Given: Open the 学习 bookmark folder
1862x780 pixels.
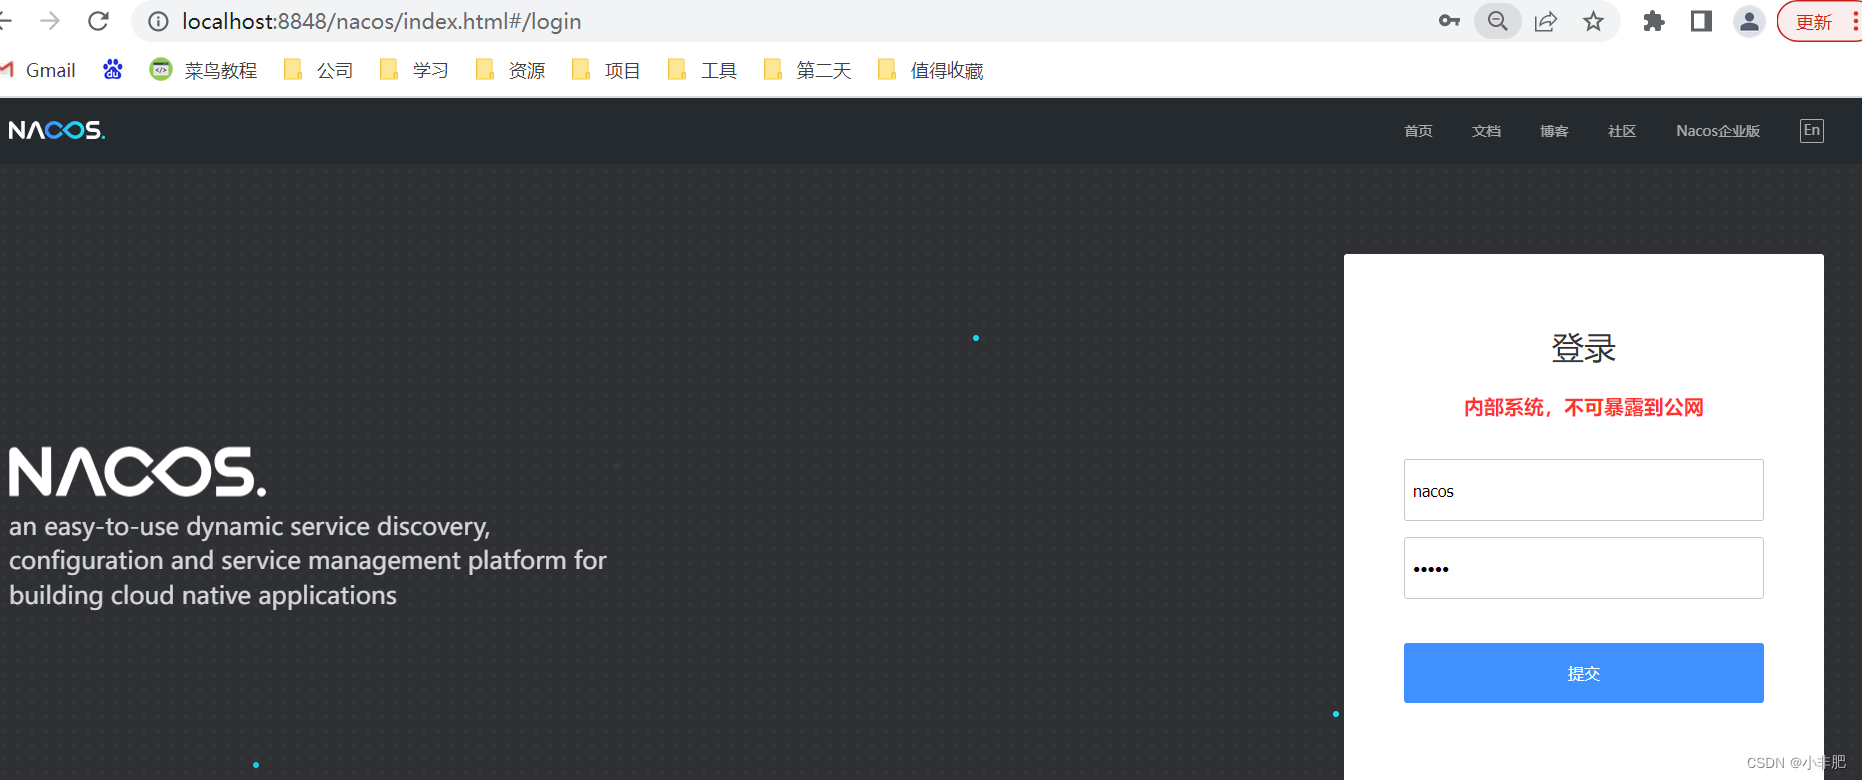Looking at the screenshot, I should click(414, 70).
